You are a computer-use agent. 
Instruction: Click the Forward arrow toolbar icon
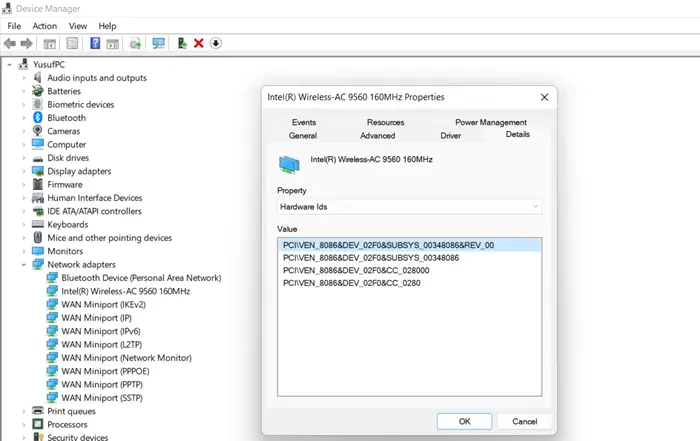coord(27,43)
